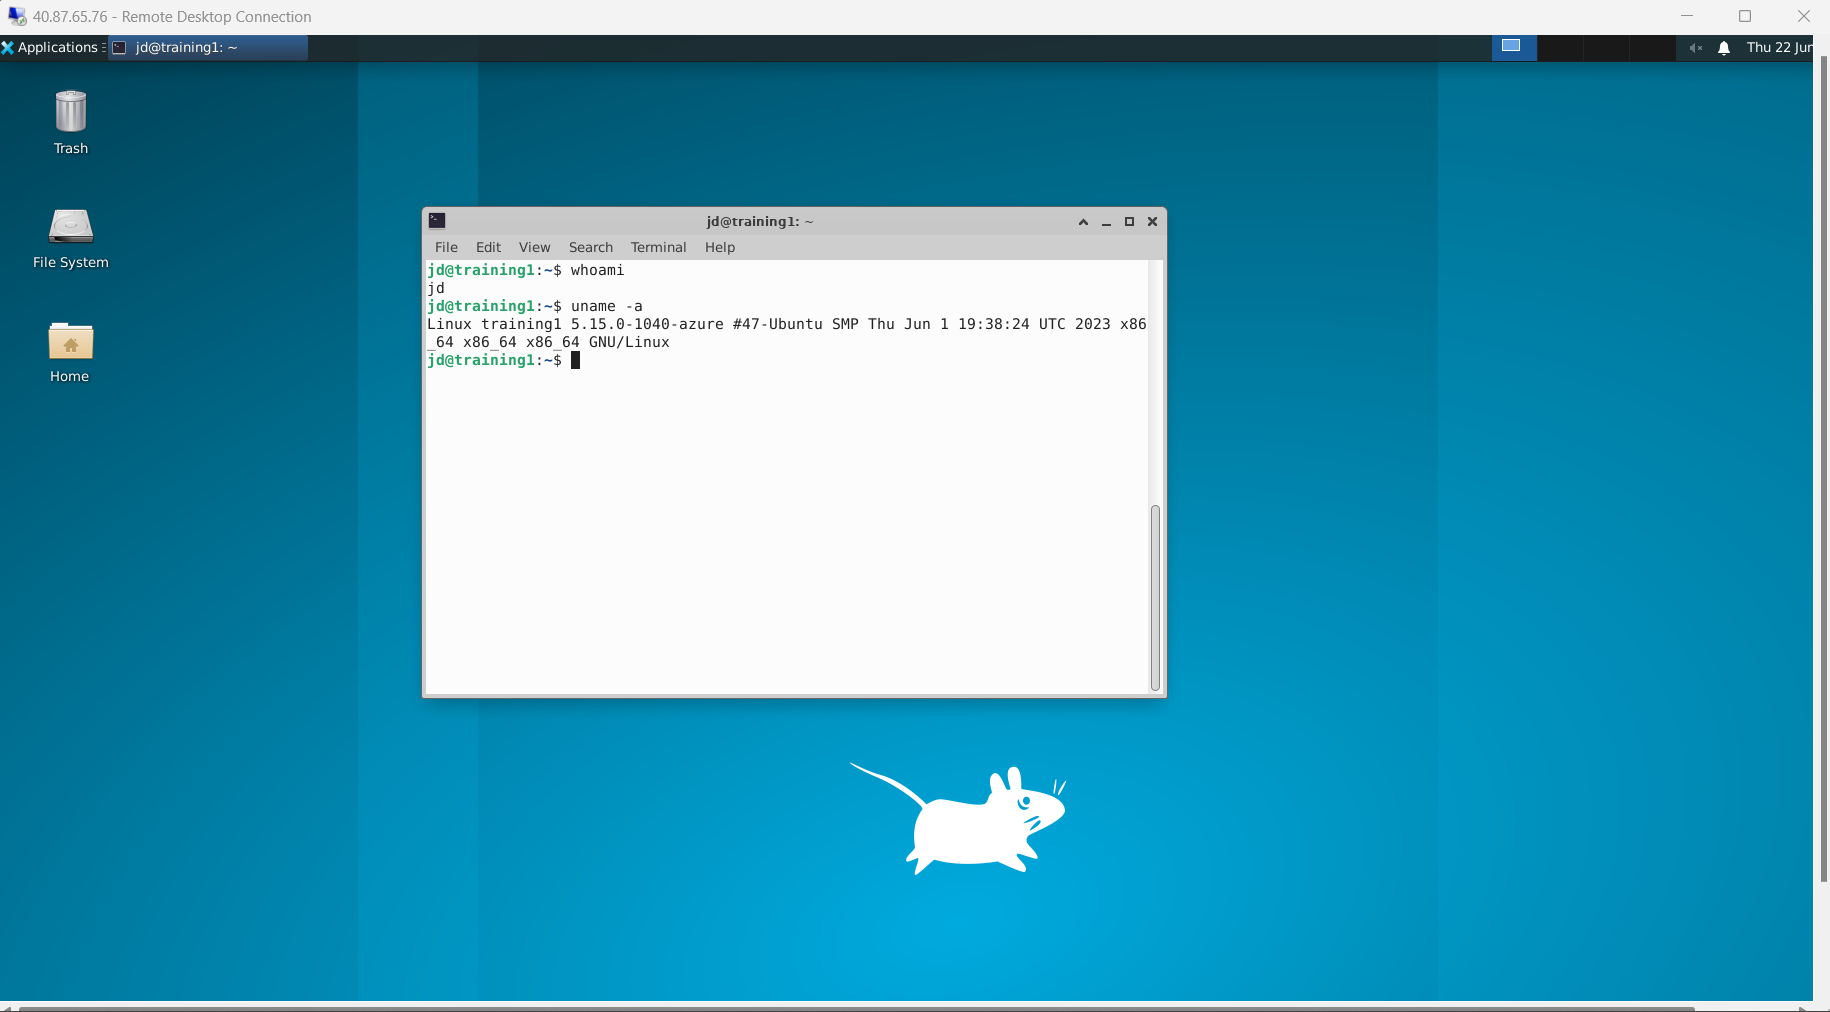The image size is (1830, 1012).
Task: Open the Search menu
Action: [x=590, y=247]
